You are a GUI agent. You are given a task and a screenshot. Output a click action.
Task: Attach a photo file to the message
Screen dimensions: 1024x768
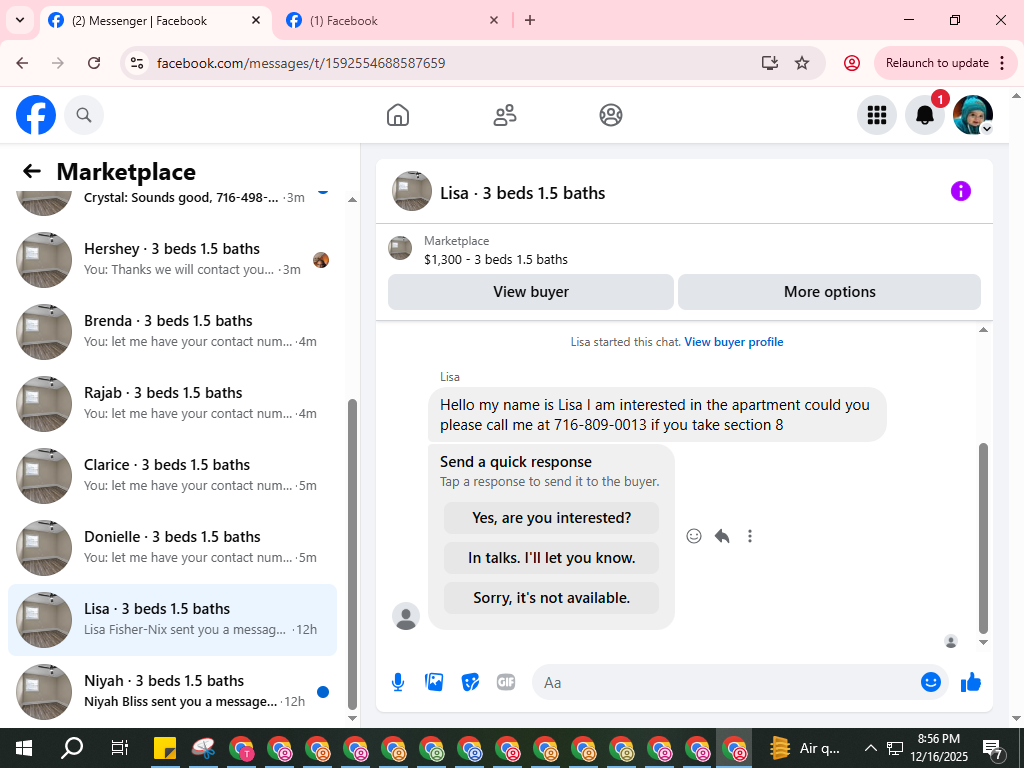click(x=434, y=682)
